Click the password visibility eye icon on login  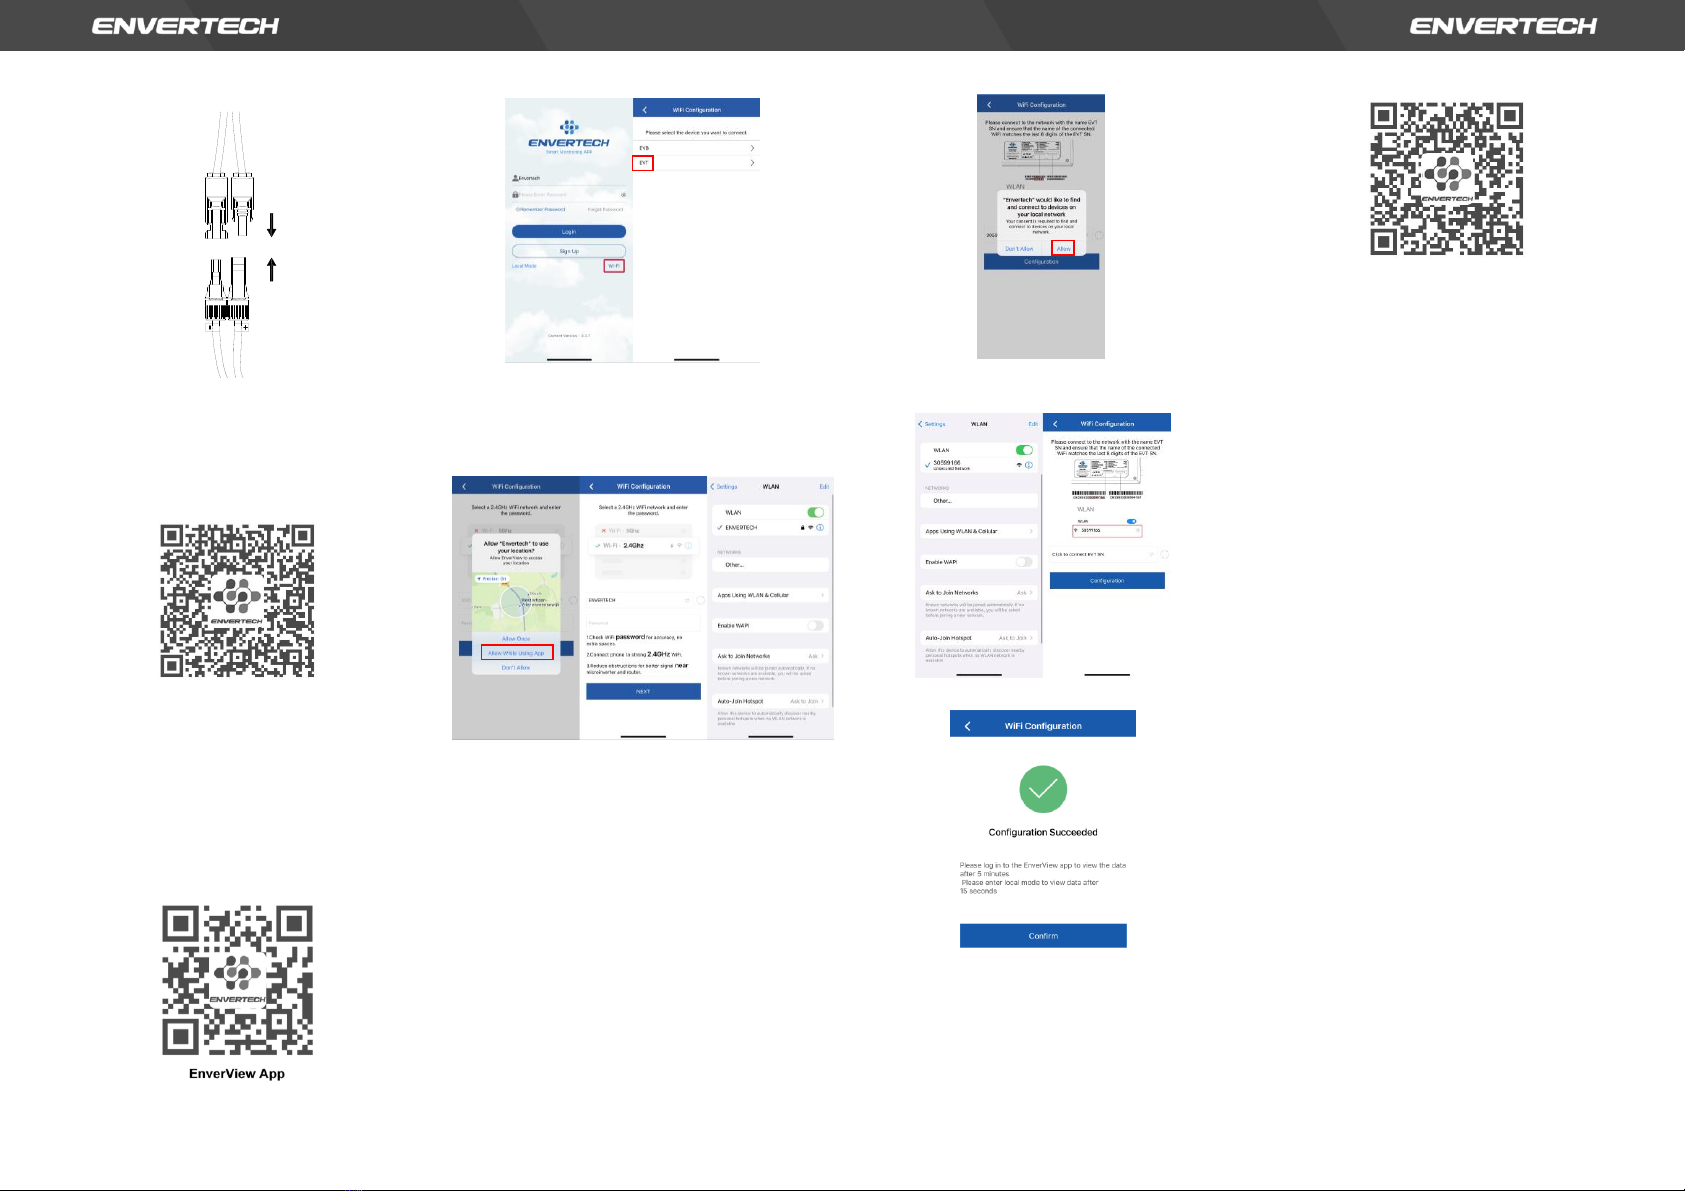point(623,195)
